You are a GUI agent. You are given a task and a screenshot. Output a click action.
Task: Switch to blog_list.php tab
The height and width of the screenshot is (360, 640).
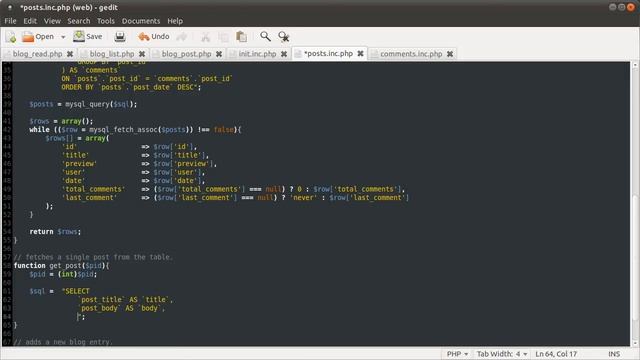tap(112, 54)
